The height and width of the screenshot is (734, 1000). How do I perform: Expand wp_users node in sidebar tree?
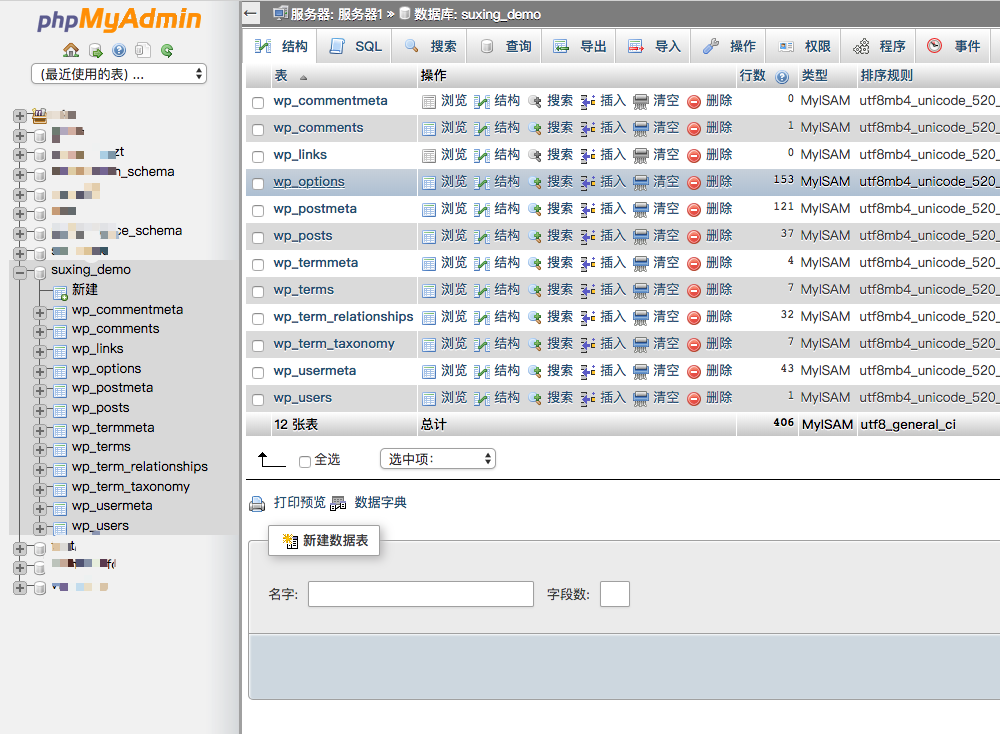(x=40, y=529)
